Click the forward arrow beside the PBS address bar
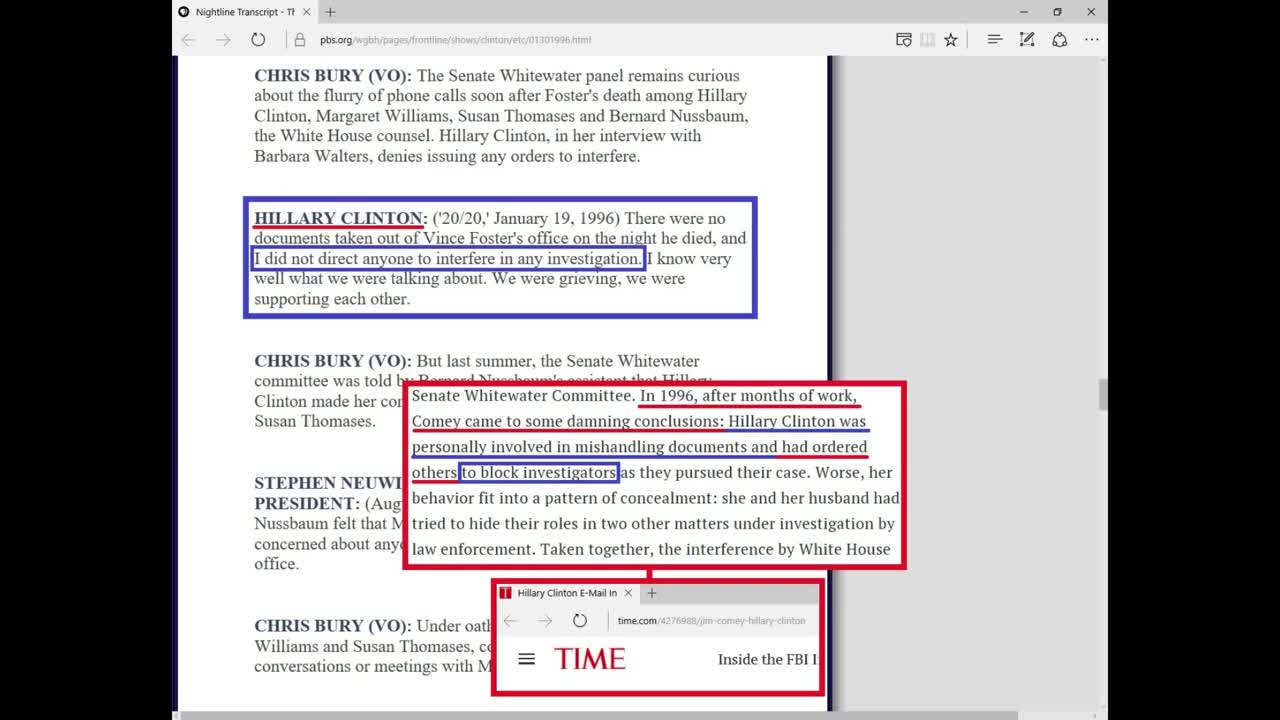 (223, 40)
